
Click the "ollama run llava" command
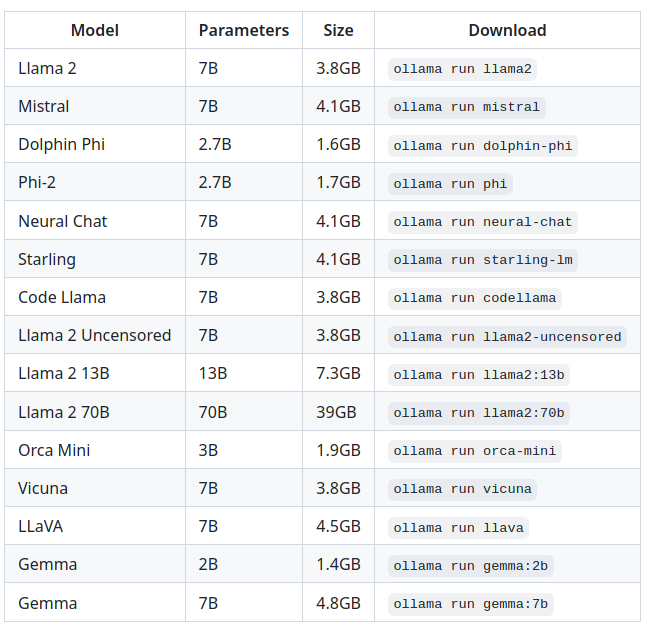tap(458, 527)
